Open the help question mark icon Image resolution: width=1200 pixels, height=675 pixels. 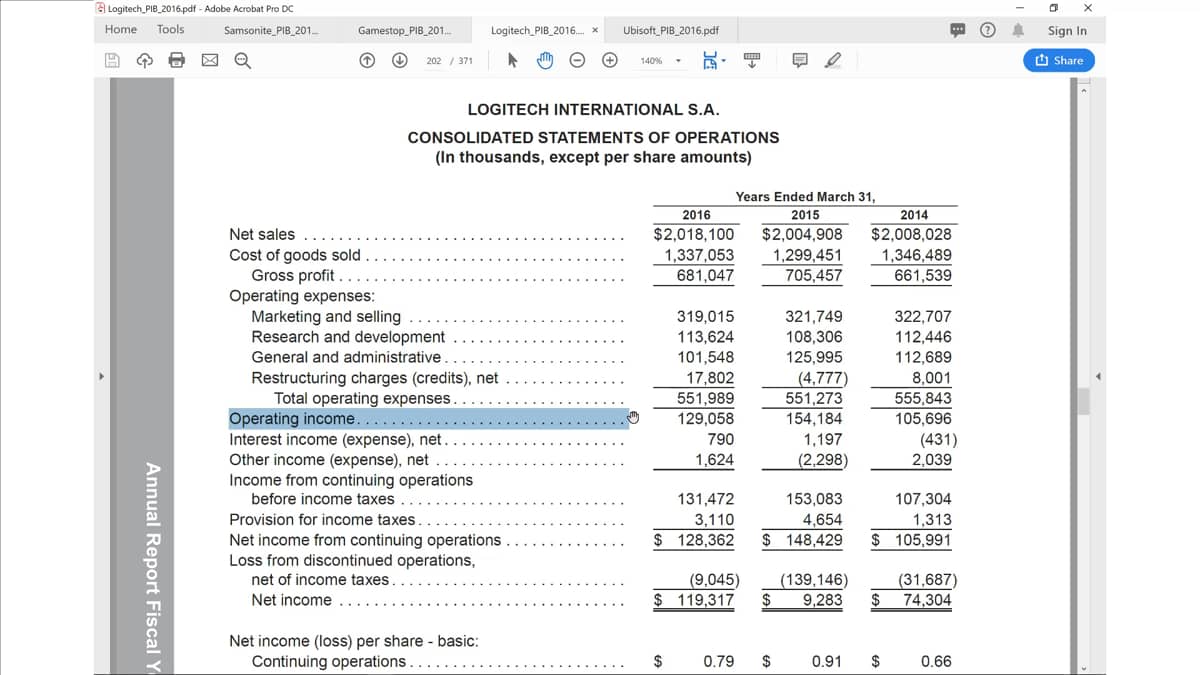[x=988, y=30]
